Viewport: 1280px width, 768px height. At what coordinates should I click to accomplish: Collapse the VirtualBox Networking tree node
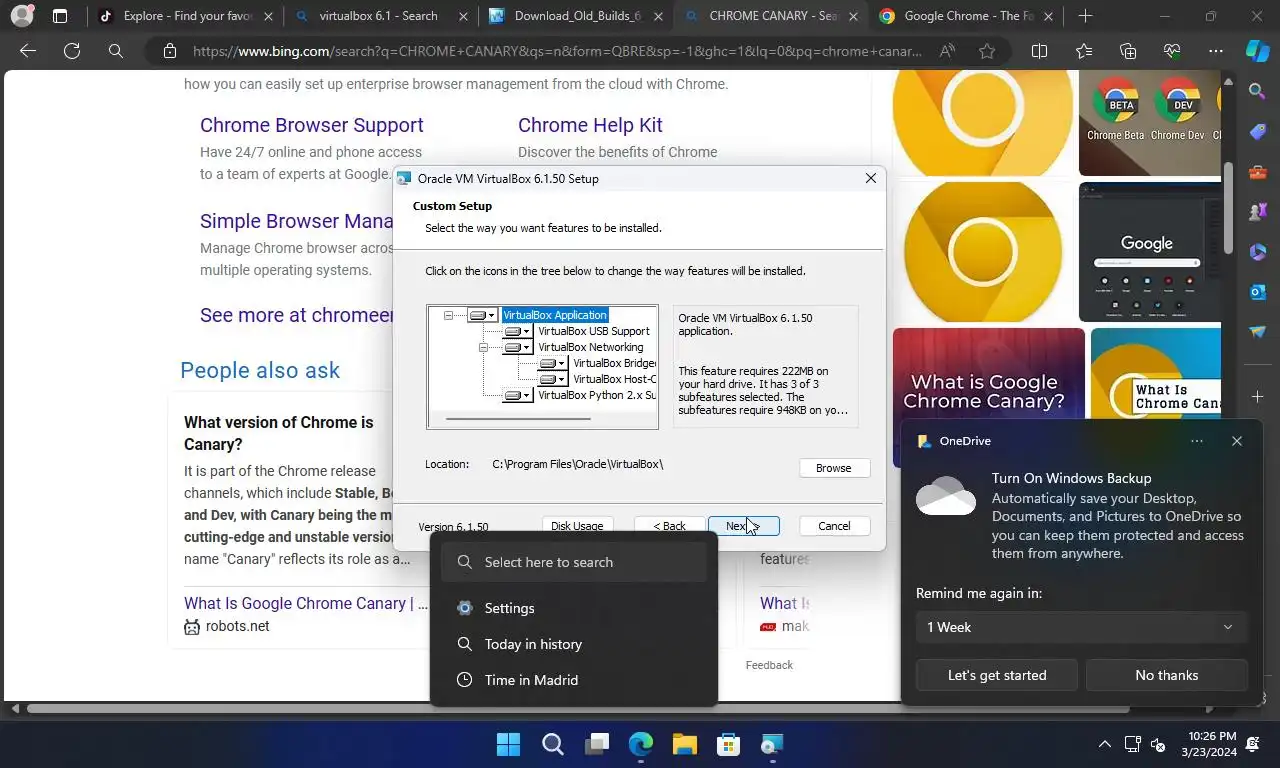[x=483, y=347]
